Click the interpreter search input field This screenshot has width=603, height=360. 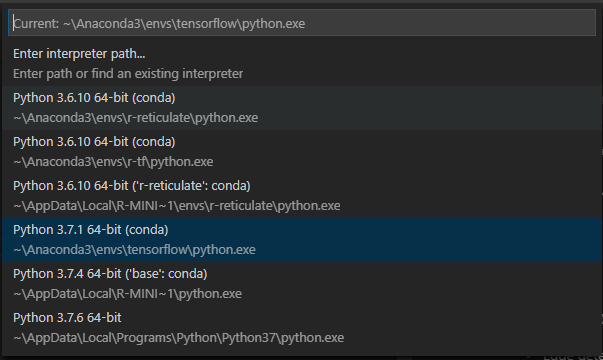(302, 23)
